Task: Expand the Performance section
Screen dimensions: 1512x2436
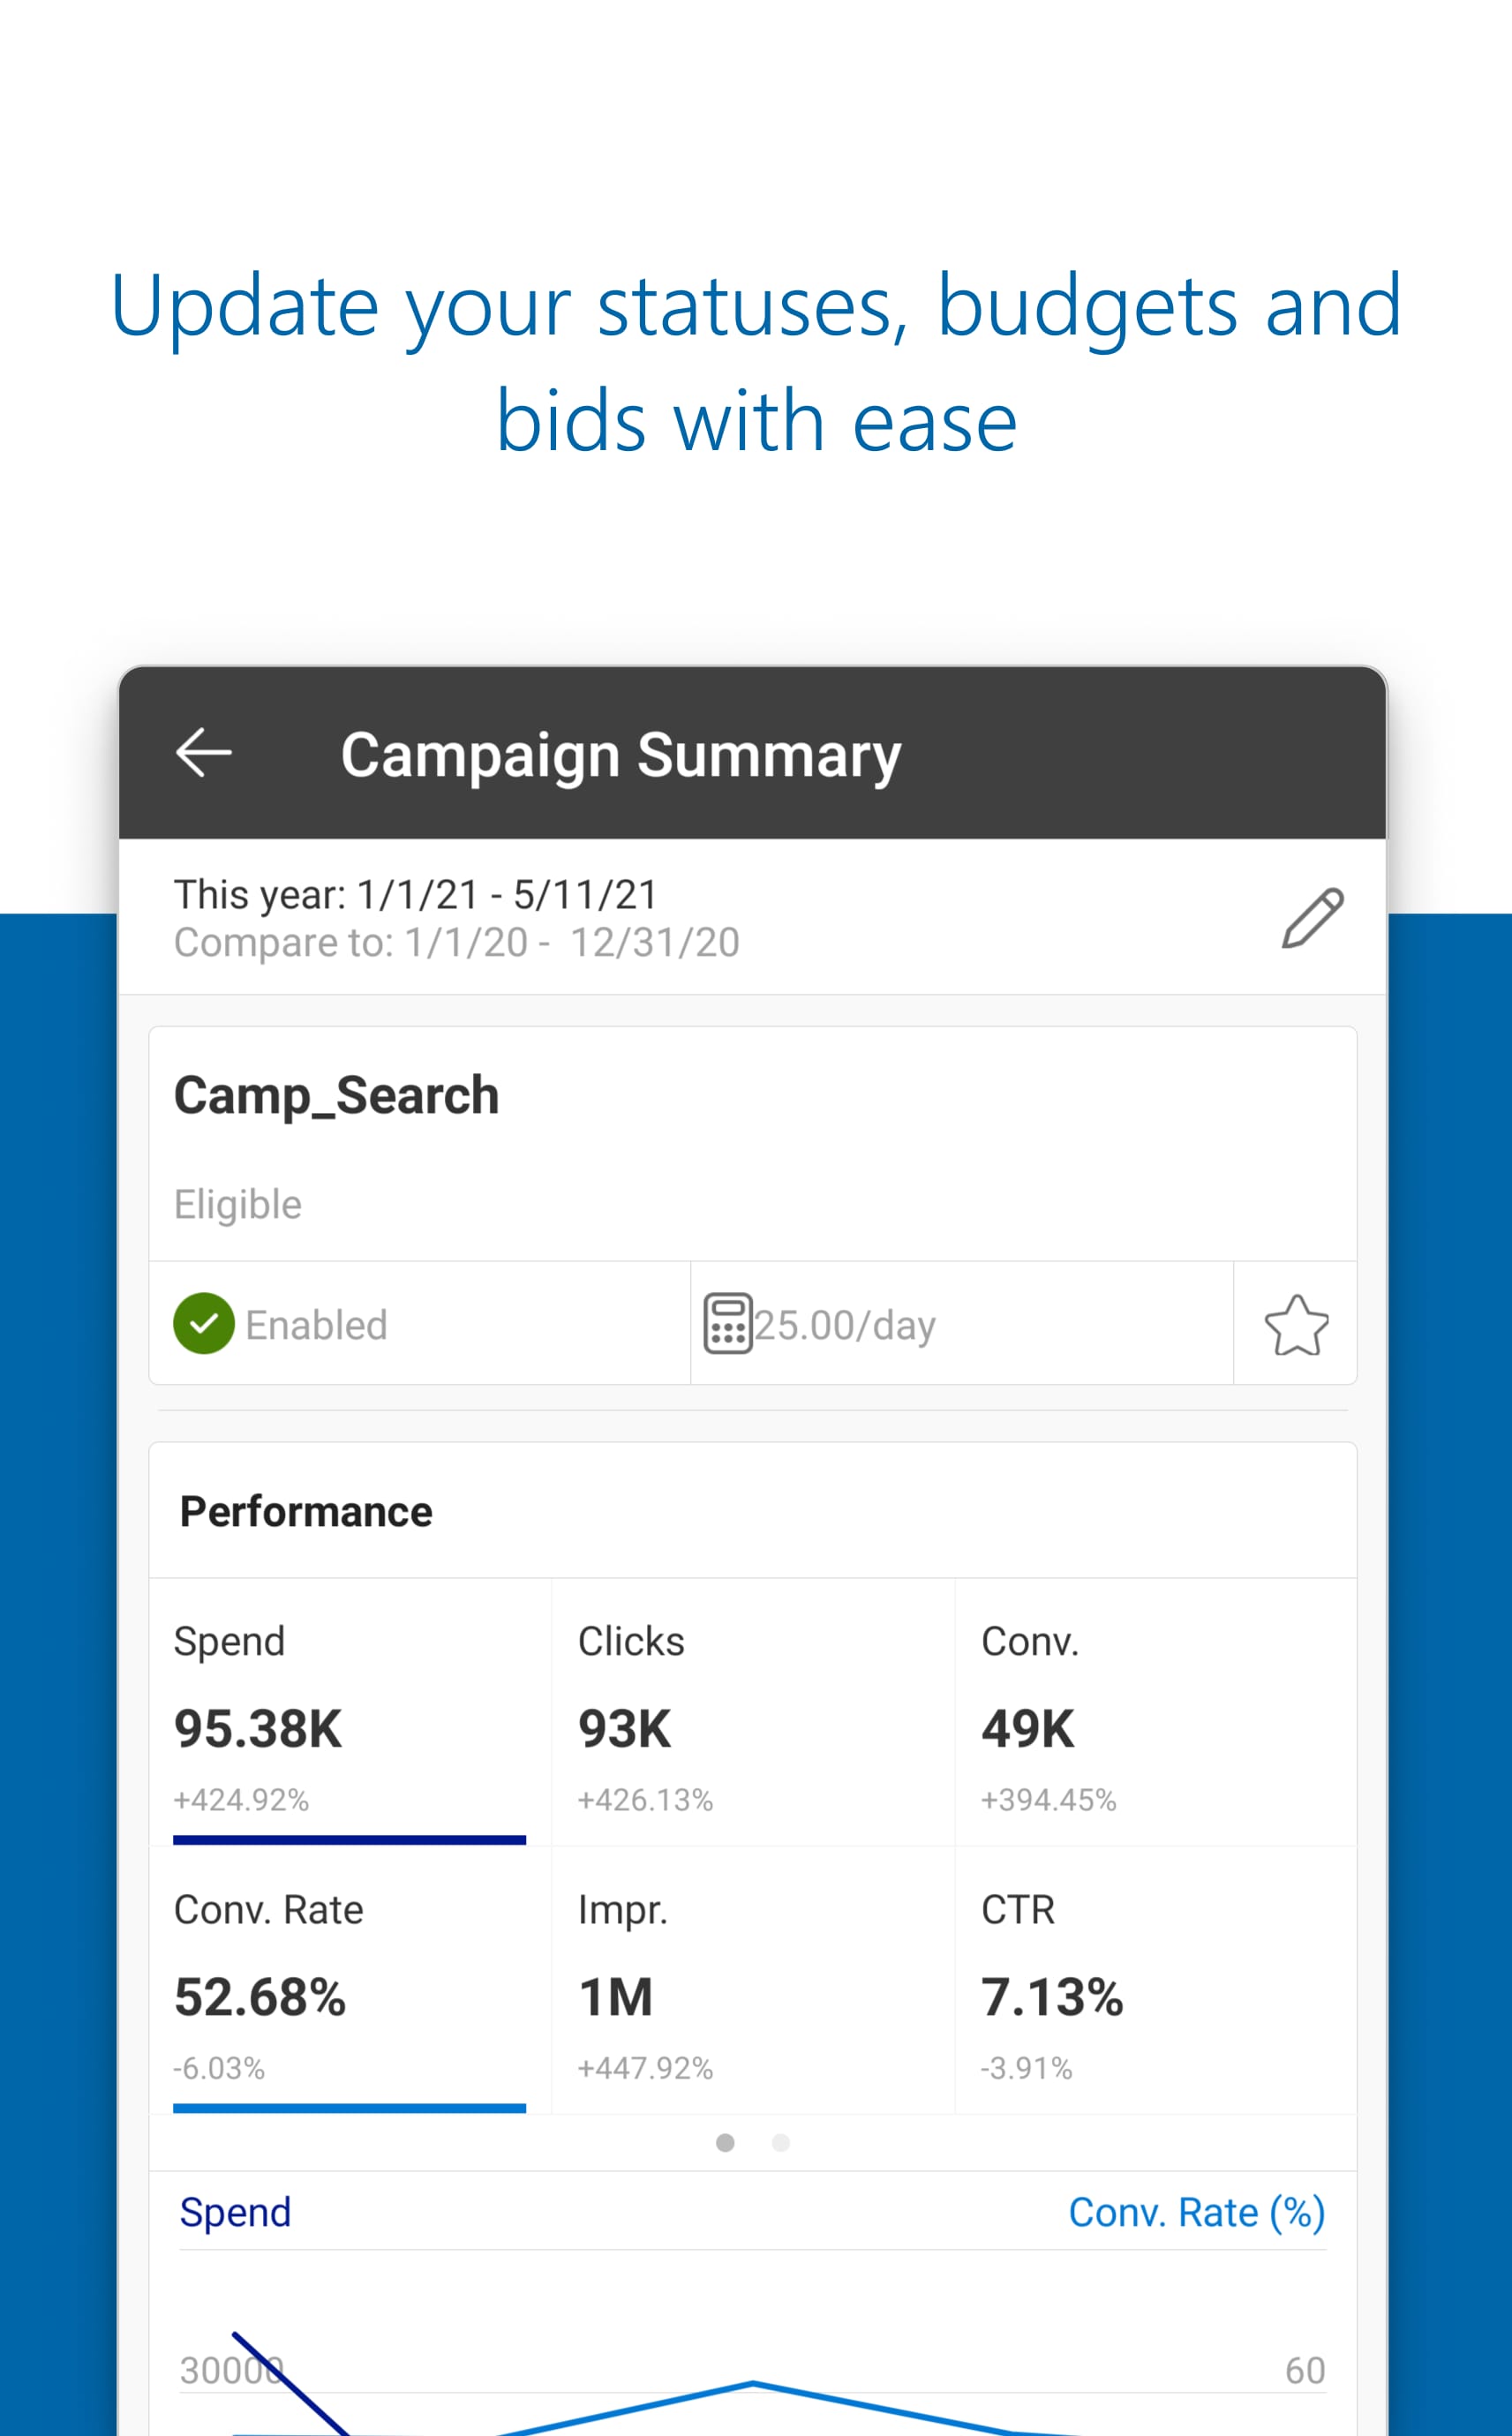Action: (x=305, y=1510)
